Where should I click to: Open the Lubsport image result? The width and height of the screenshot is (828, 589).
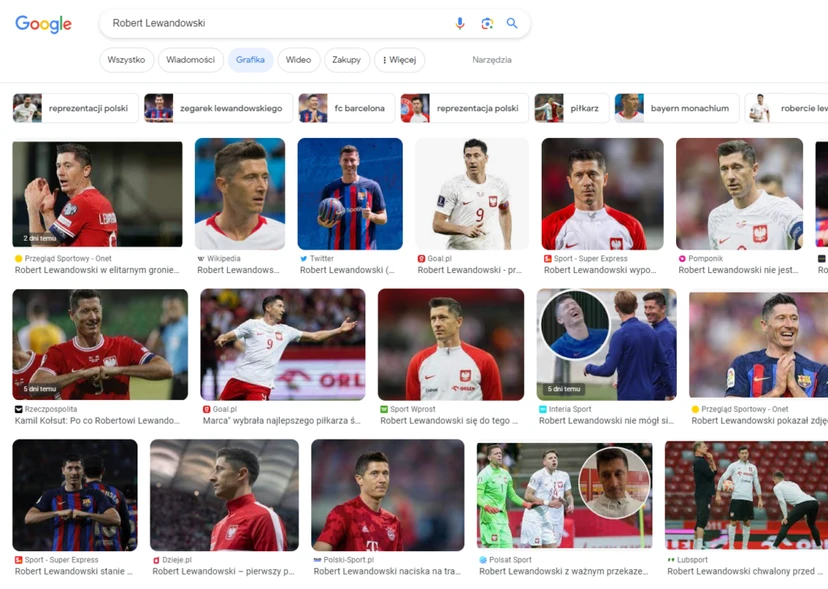[x=747, y=495]
